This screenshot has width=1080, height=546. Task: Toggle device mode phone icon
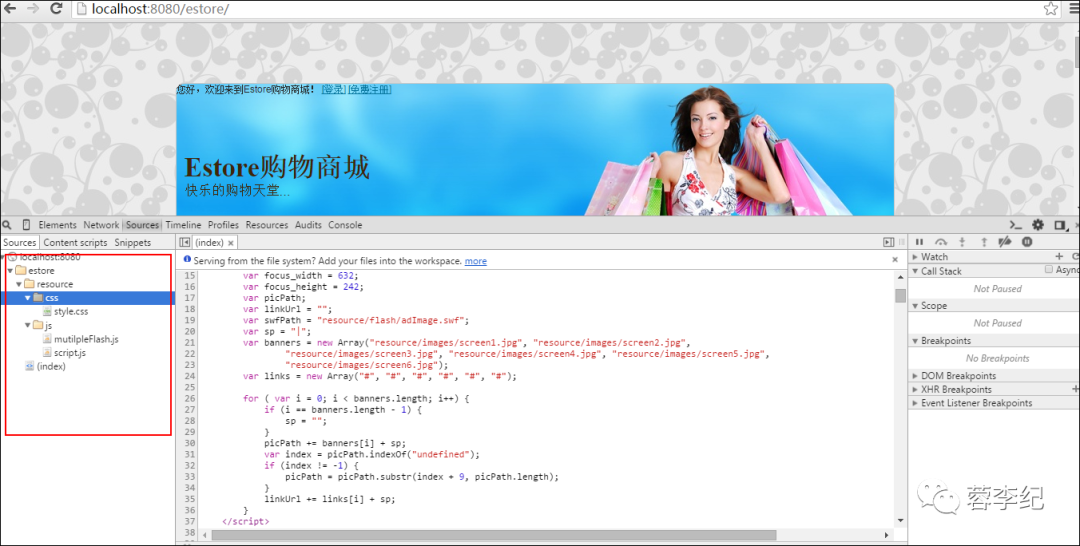26,225
